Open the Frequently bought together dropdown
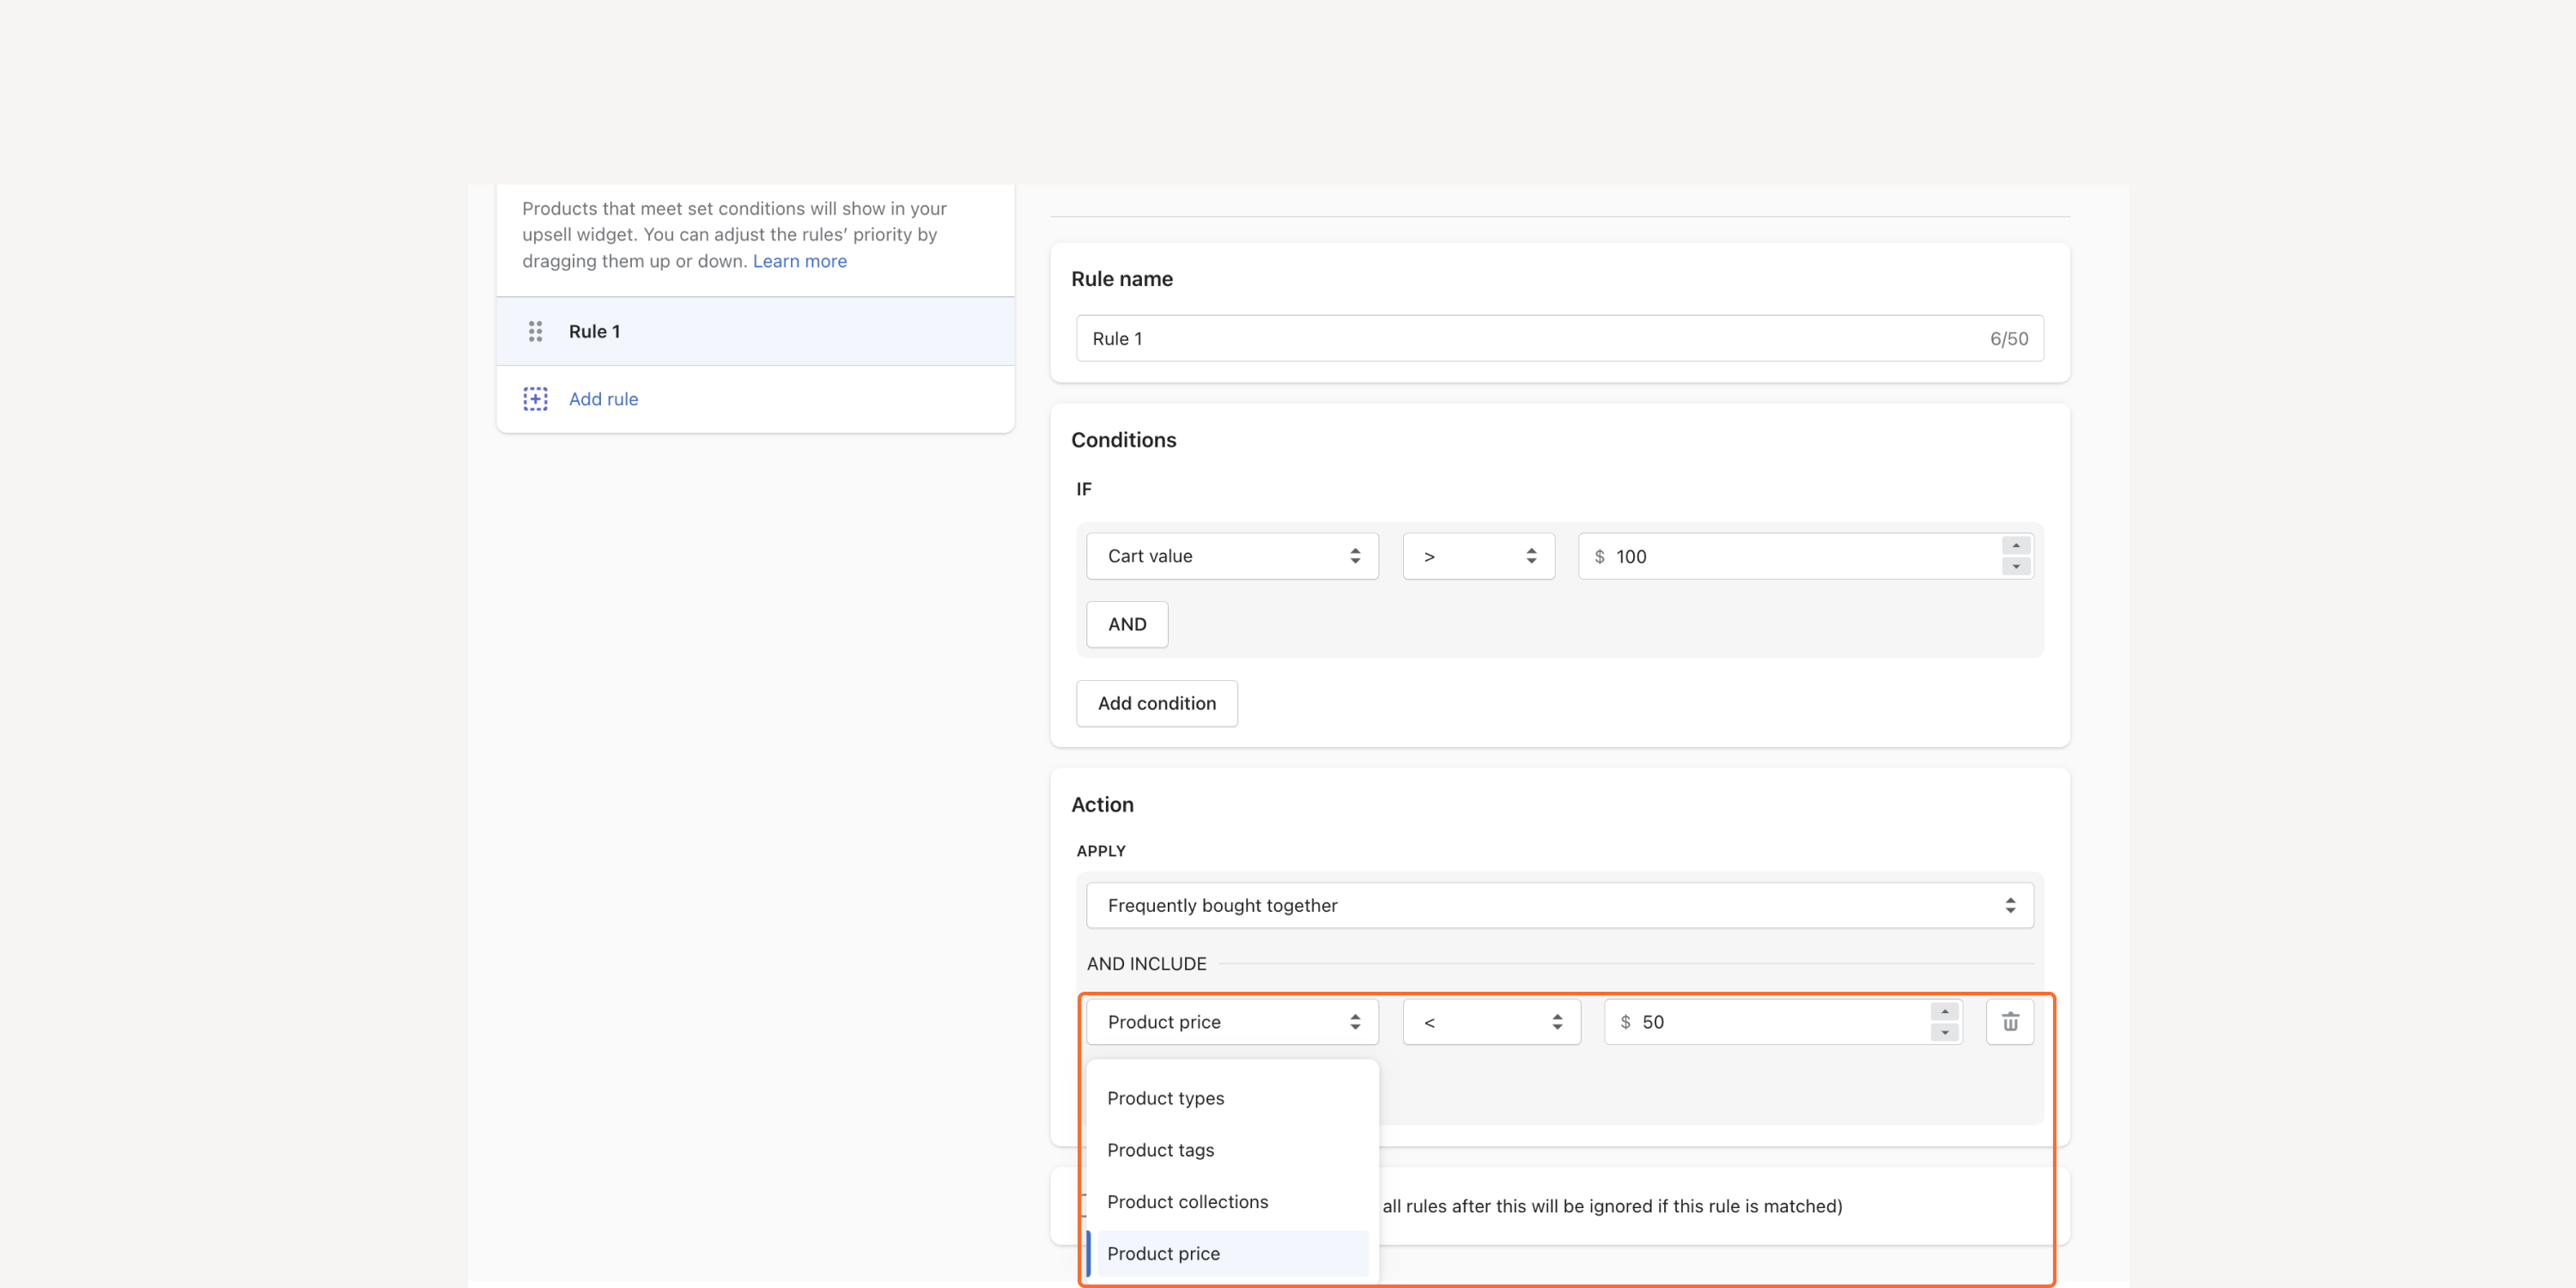 point(1560,905)
